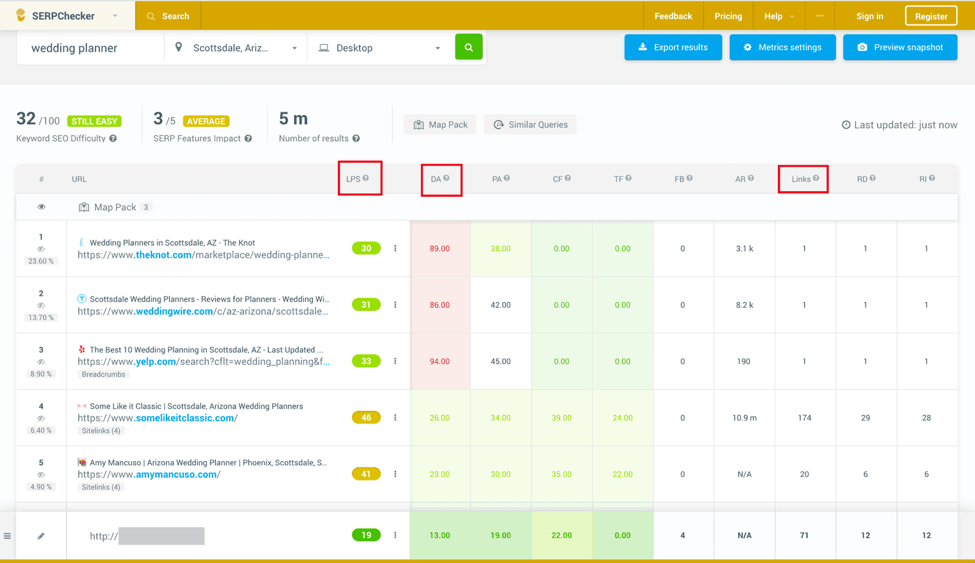
Task: Click the LPS column help icon
Action: pyautogui.click(x=366, y=178)
